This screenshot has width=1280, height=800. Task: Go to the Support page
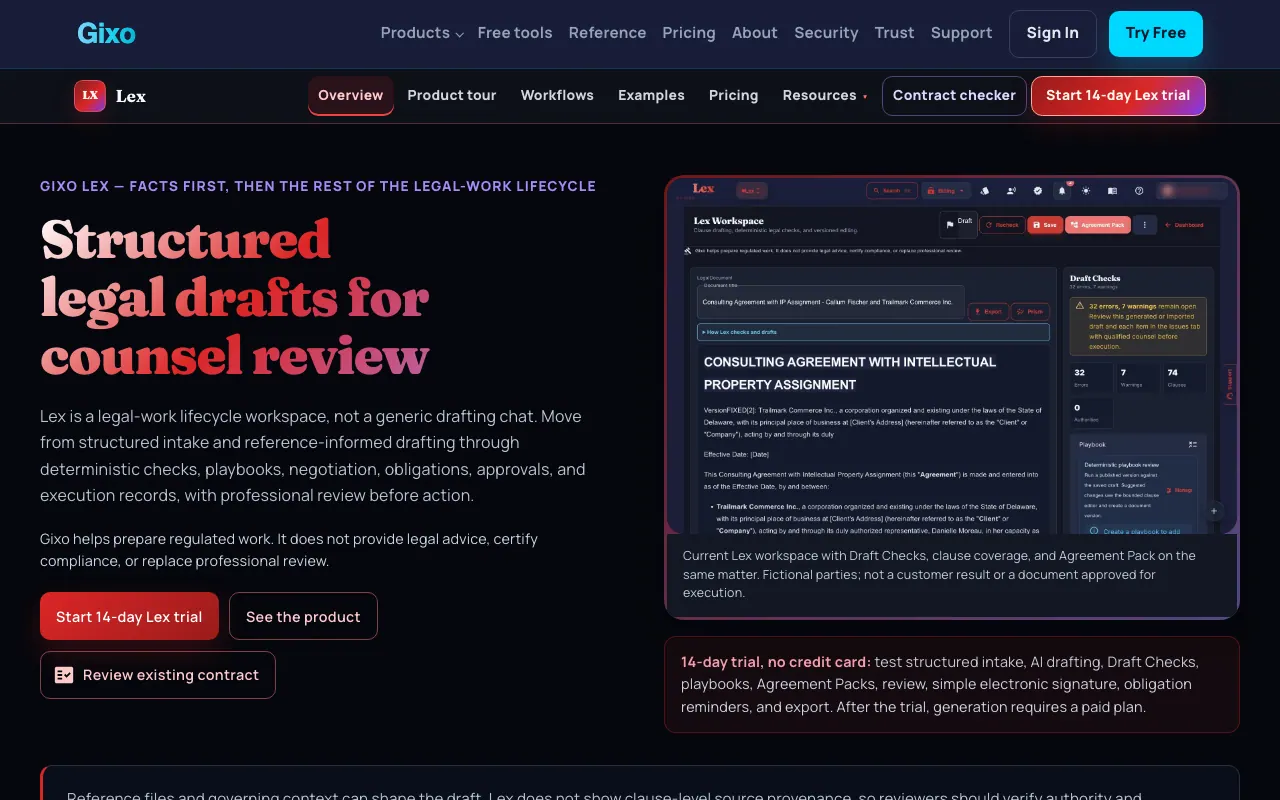[x=961, y=33]
